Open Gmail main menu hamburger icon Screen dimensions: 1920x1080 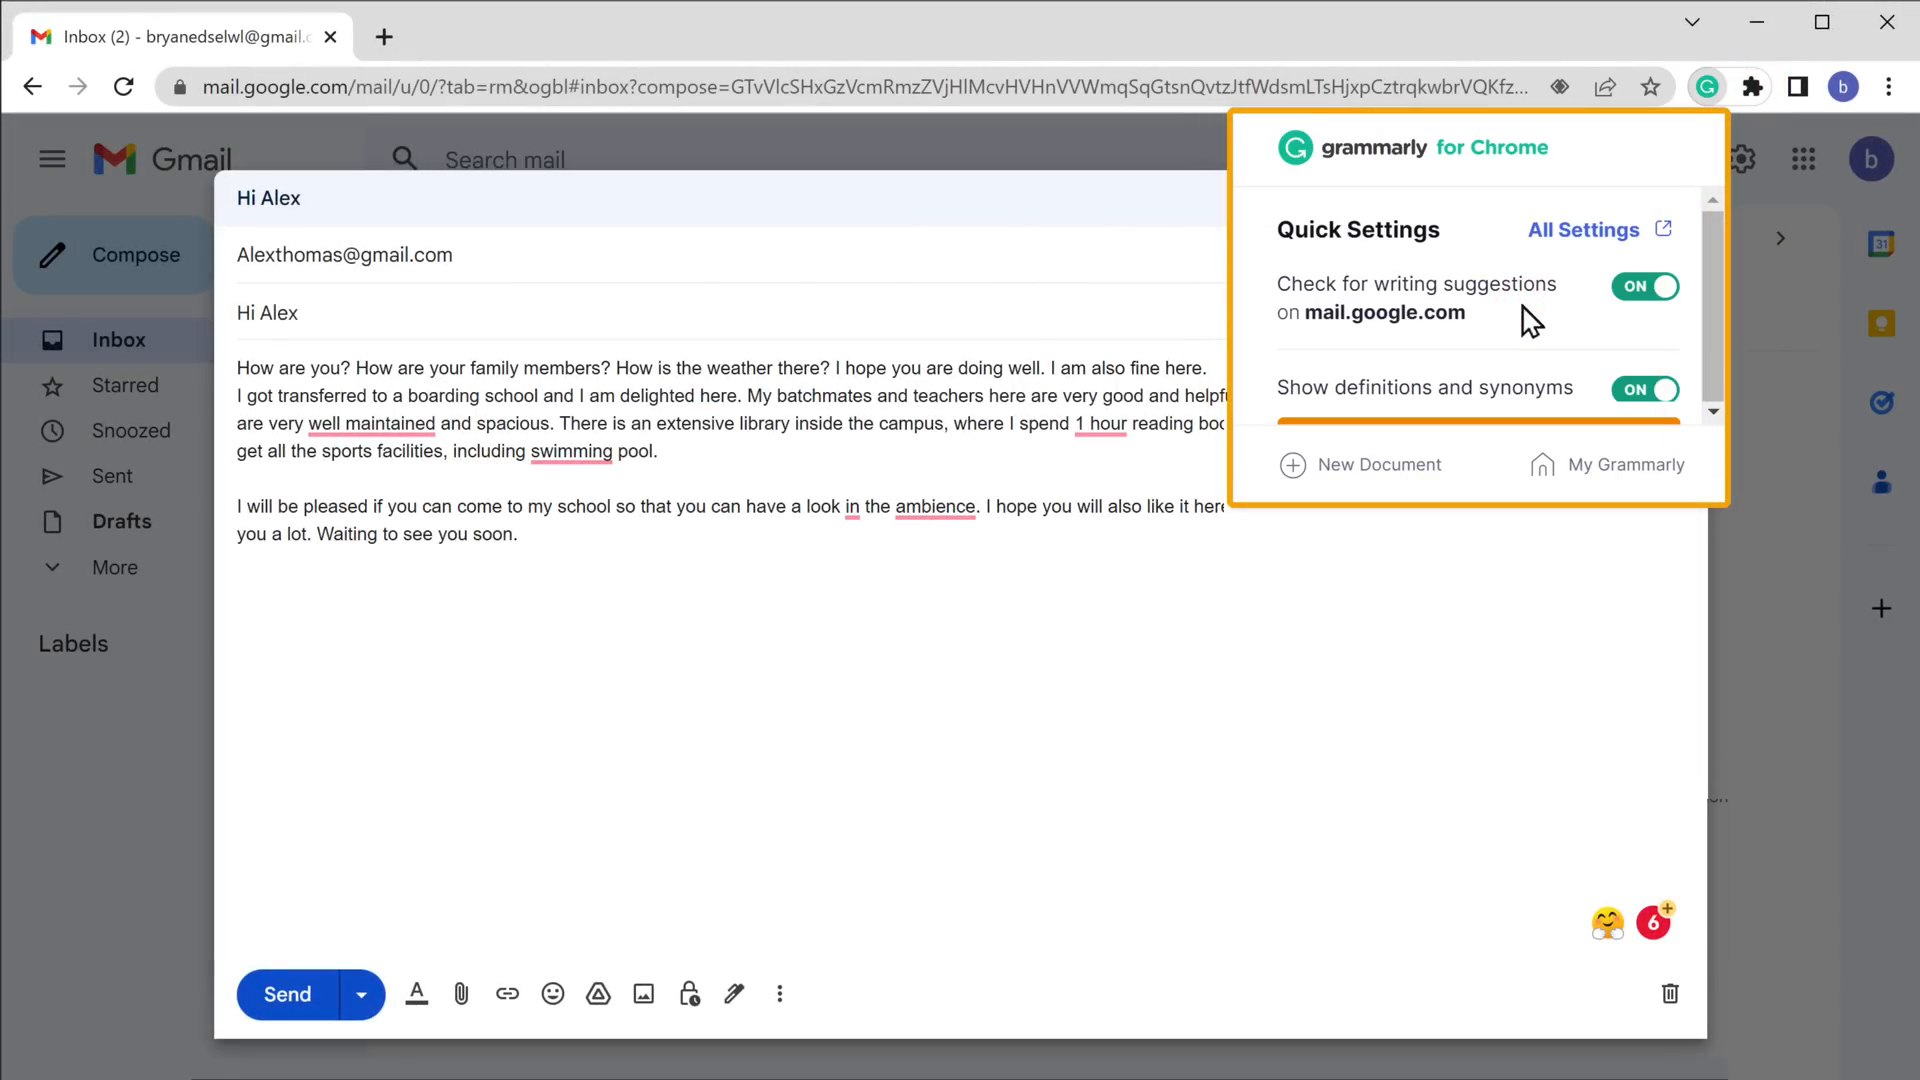coord(52,159)
